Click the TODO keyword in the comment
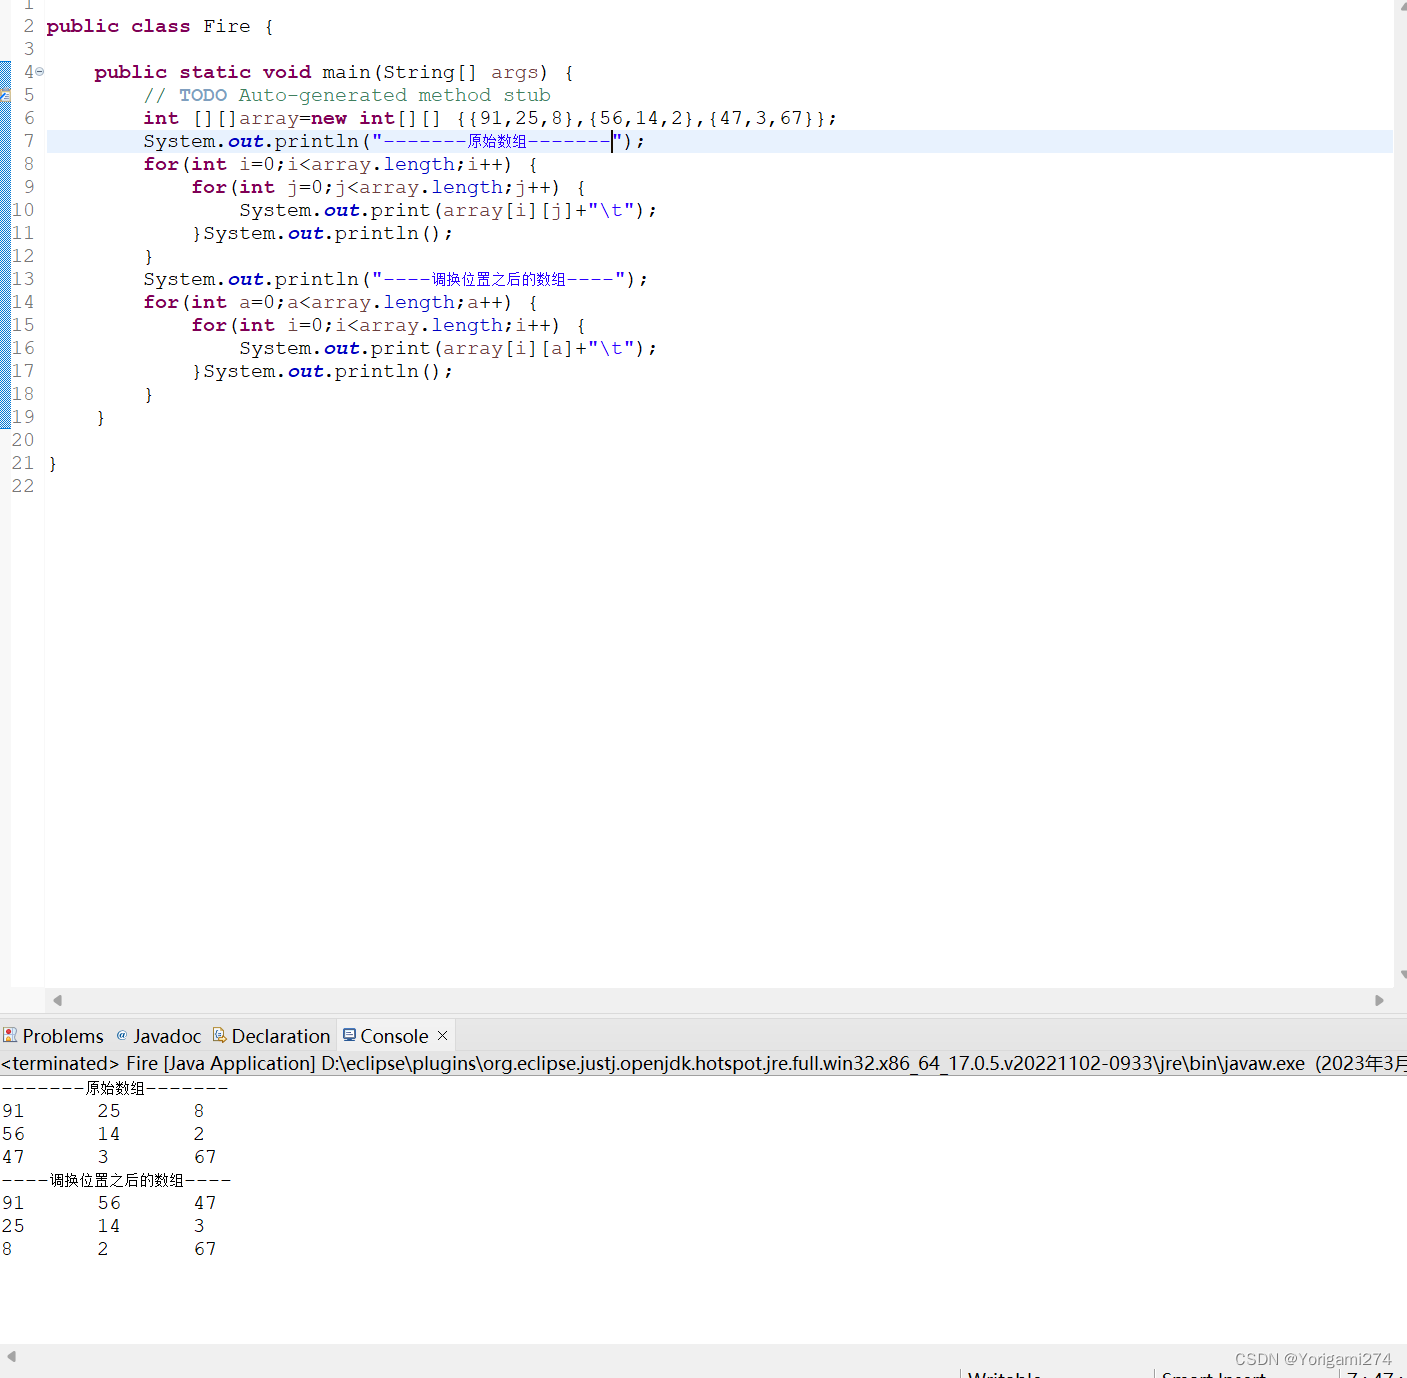The height and width of the screenshot is (1378, 1407). [x=203, y=95]
